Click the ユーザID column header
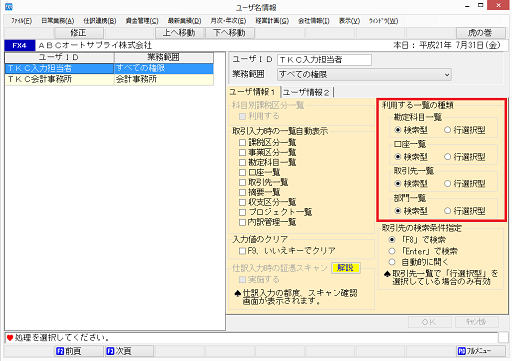 (59, 57)
